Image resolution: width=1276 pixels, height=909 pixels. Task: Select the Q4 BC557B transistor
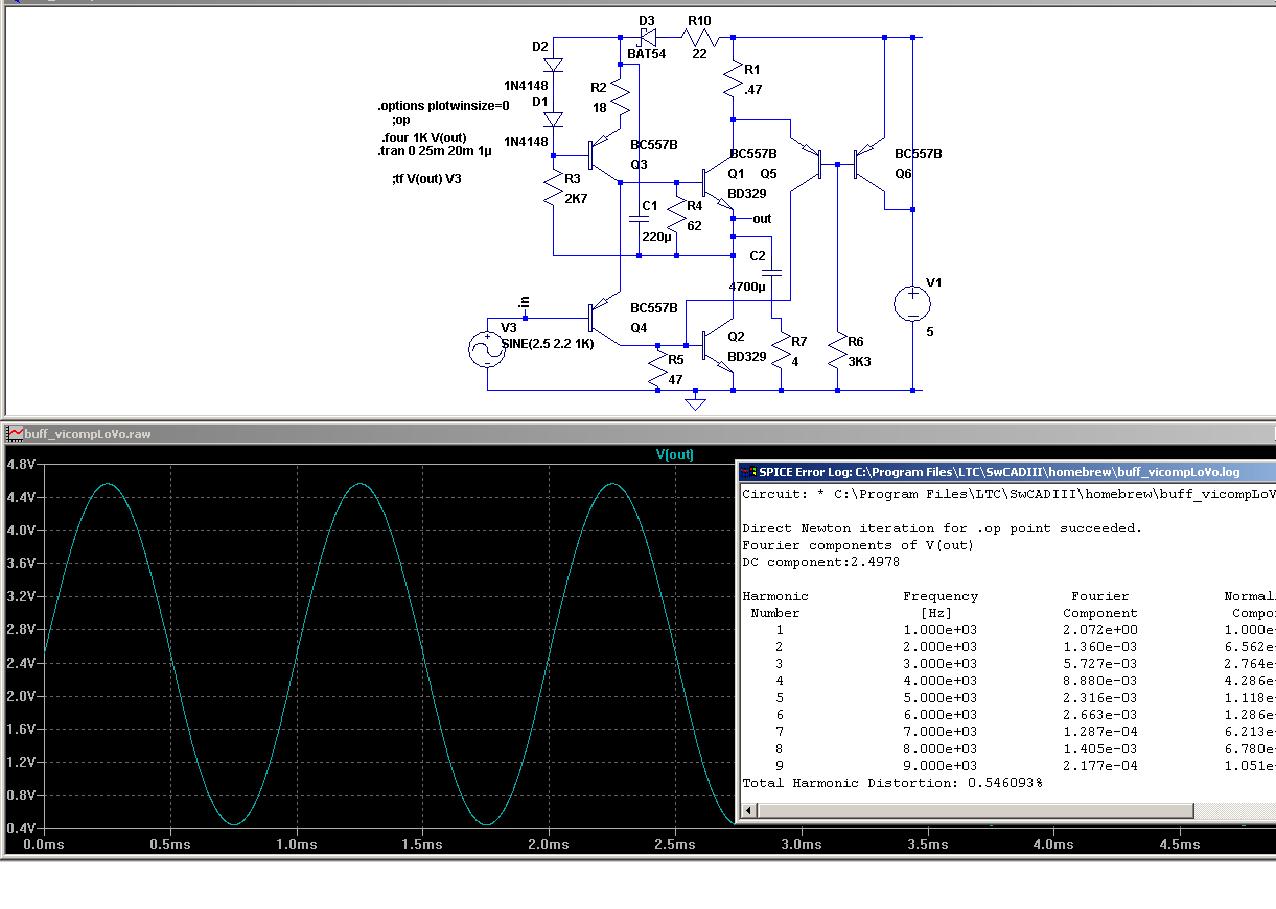[603, 318]
